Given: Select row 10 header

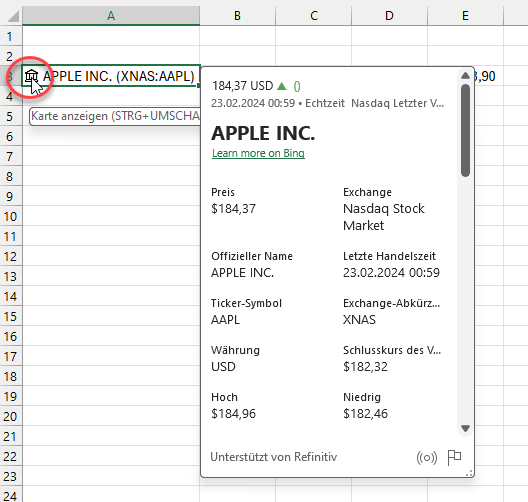Looking at the screenshot, I should (10, 216).
